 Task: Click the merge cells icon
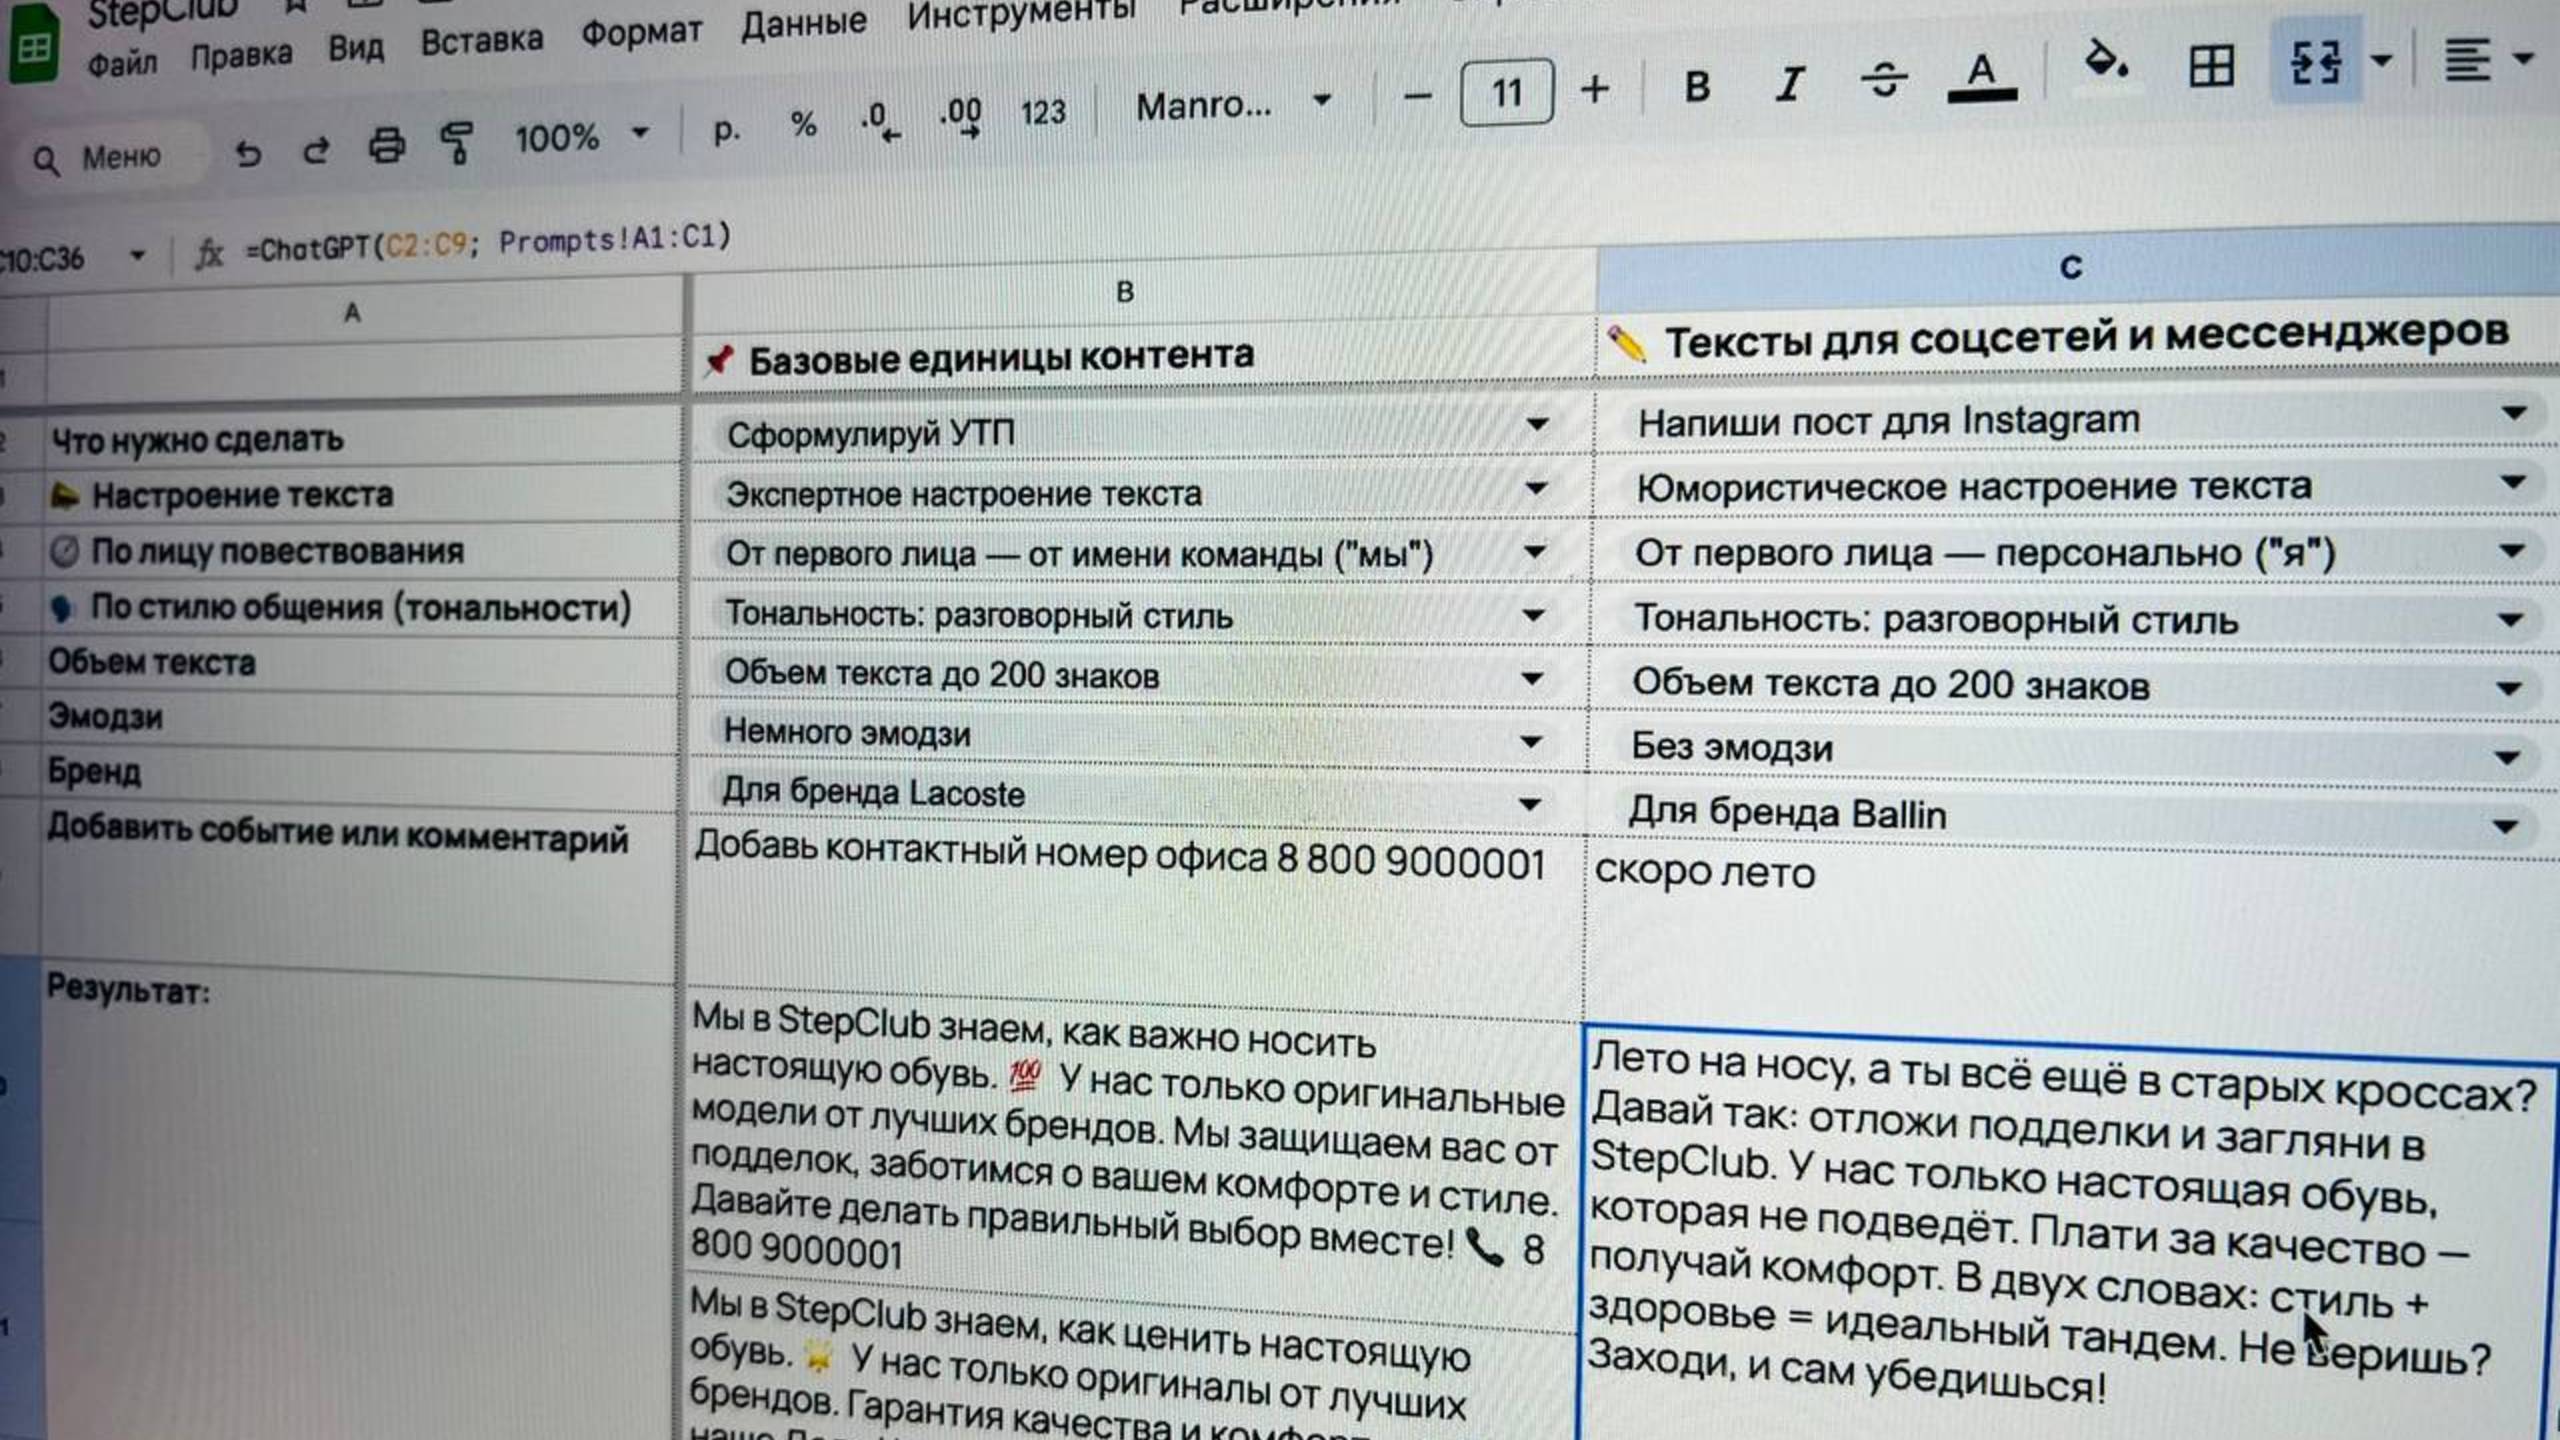click(x=2316, y=62)
